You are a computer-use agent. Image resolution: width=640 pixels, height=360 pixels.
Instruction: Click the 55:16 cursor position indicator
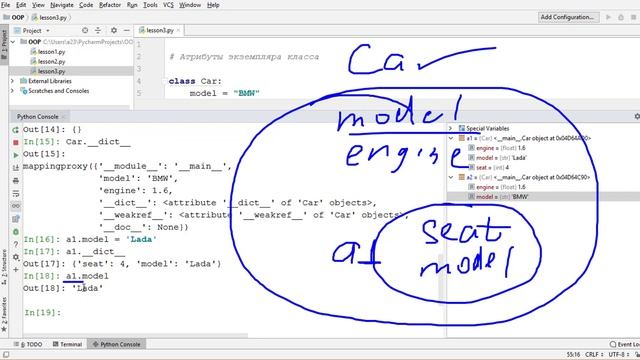(x=573, y=355)
